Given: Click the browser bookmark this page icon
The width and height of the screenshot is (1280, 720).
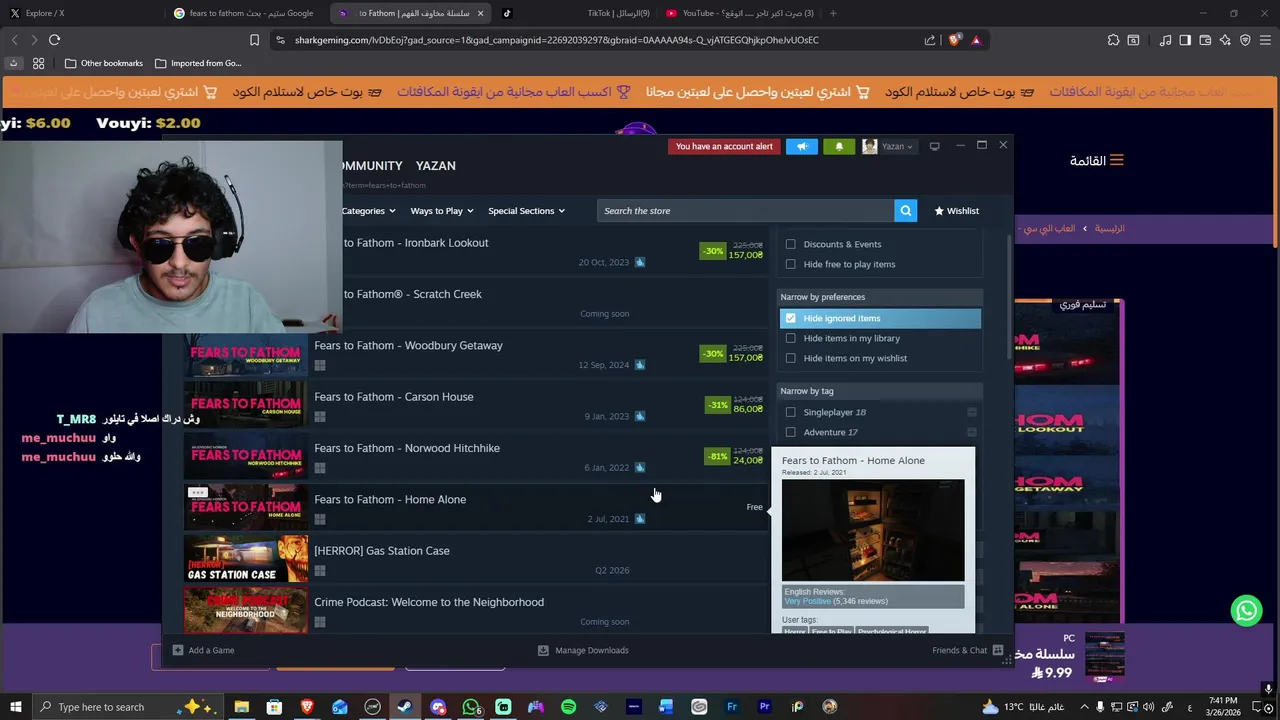Looking at the screenshot, I should (x=254, y=40).
